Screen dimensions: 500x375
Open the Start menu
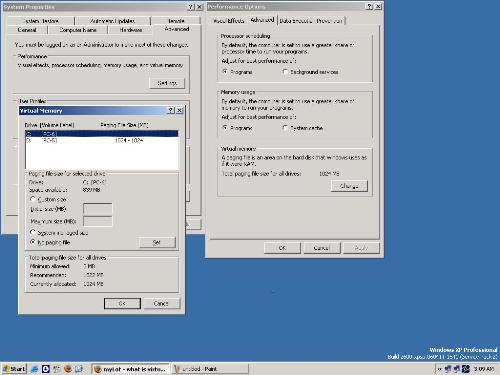[14, 369]
